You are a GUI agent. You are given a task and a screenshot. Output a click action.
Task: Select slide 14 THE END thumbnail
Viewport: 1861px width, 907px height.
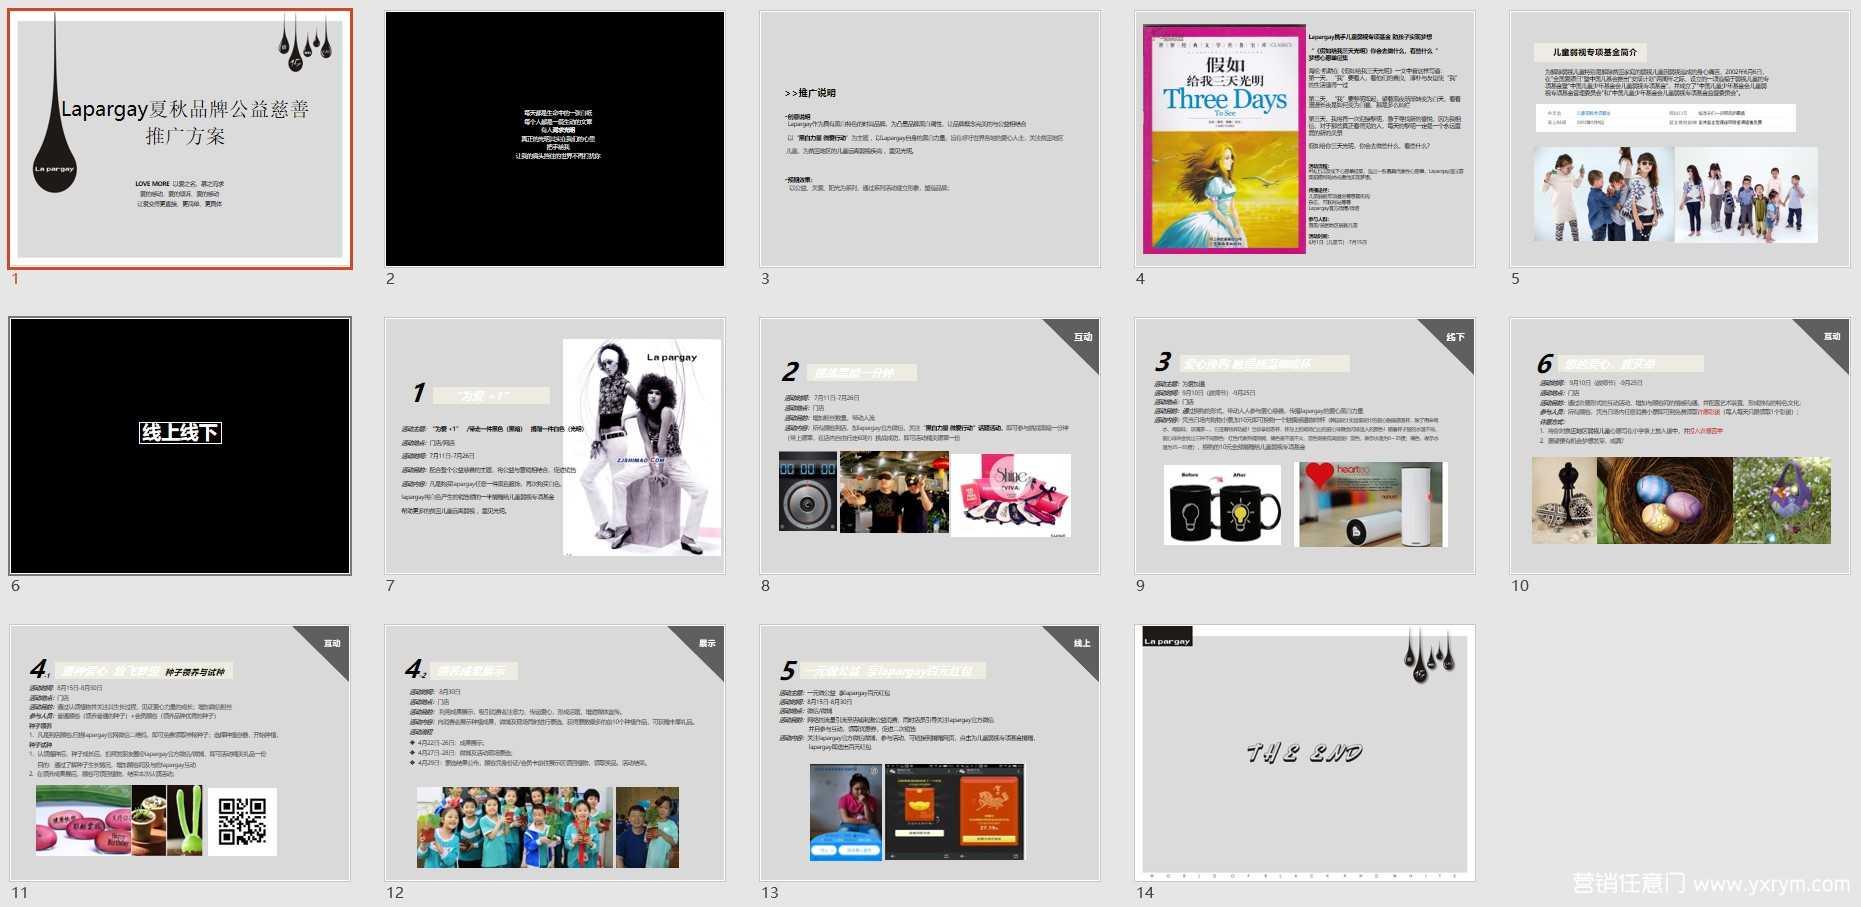tap(1305, 753)
